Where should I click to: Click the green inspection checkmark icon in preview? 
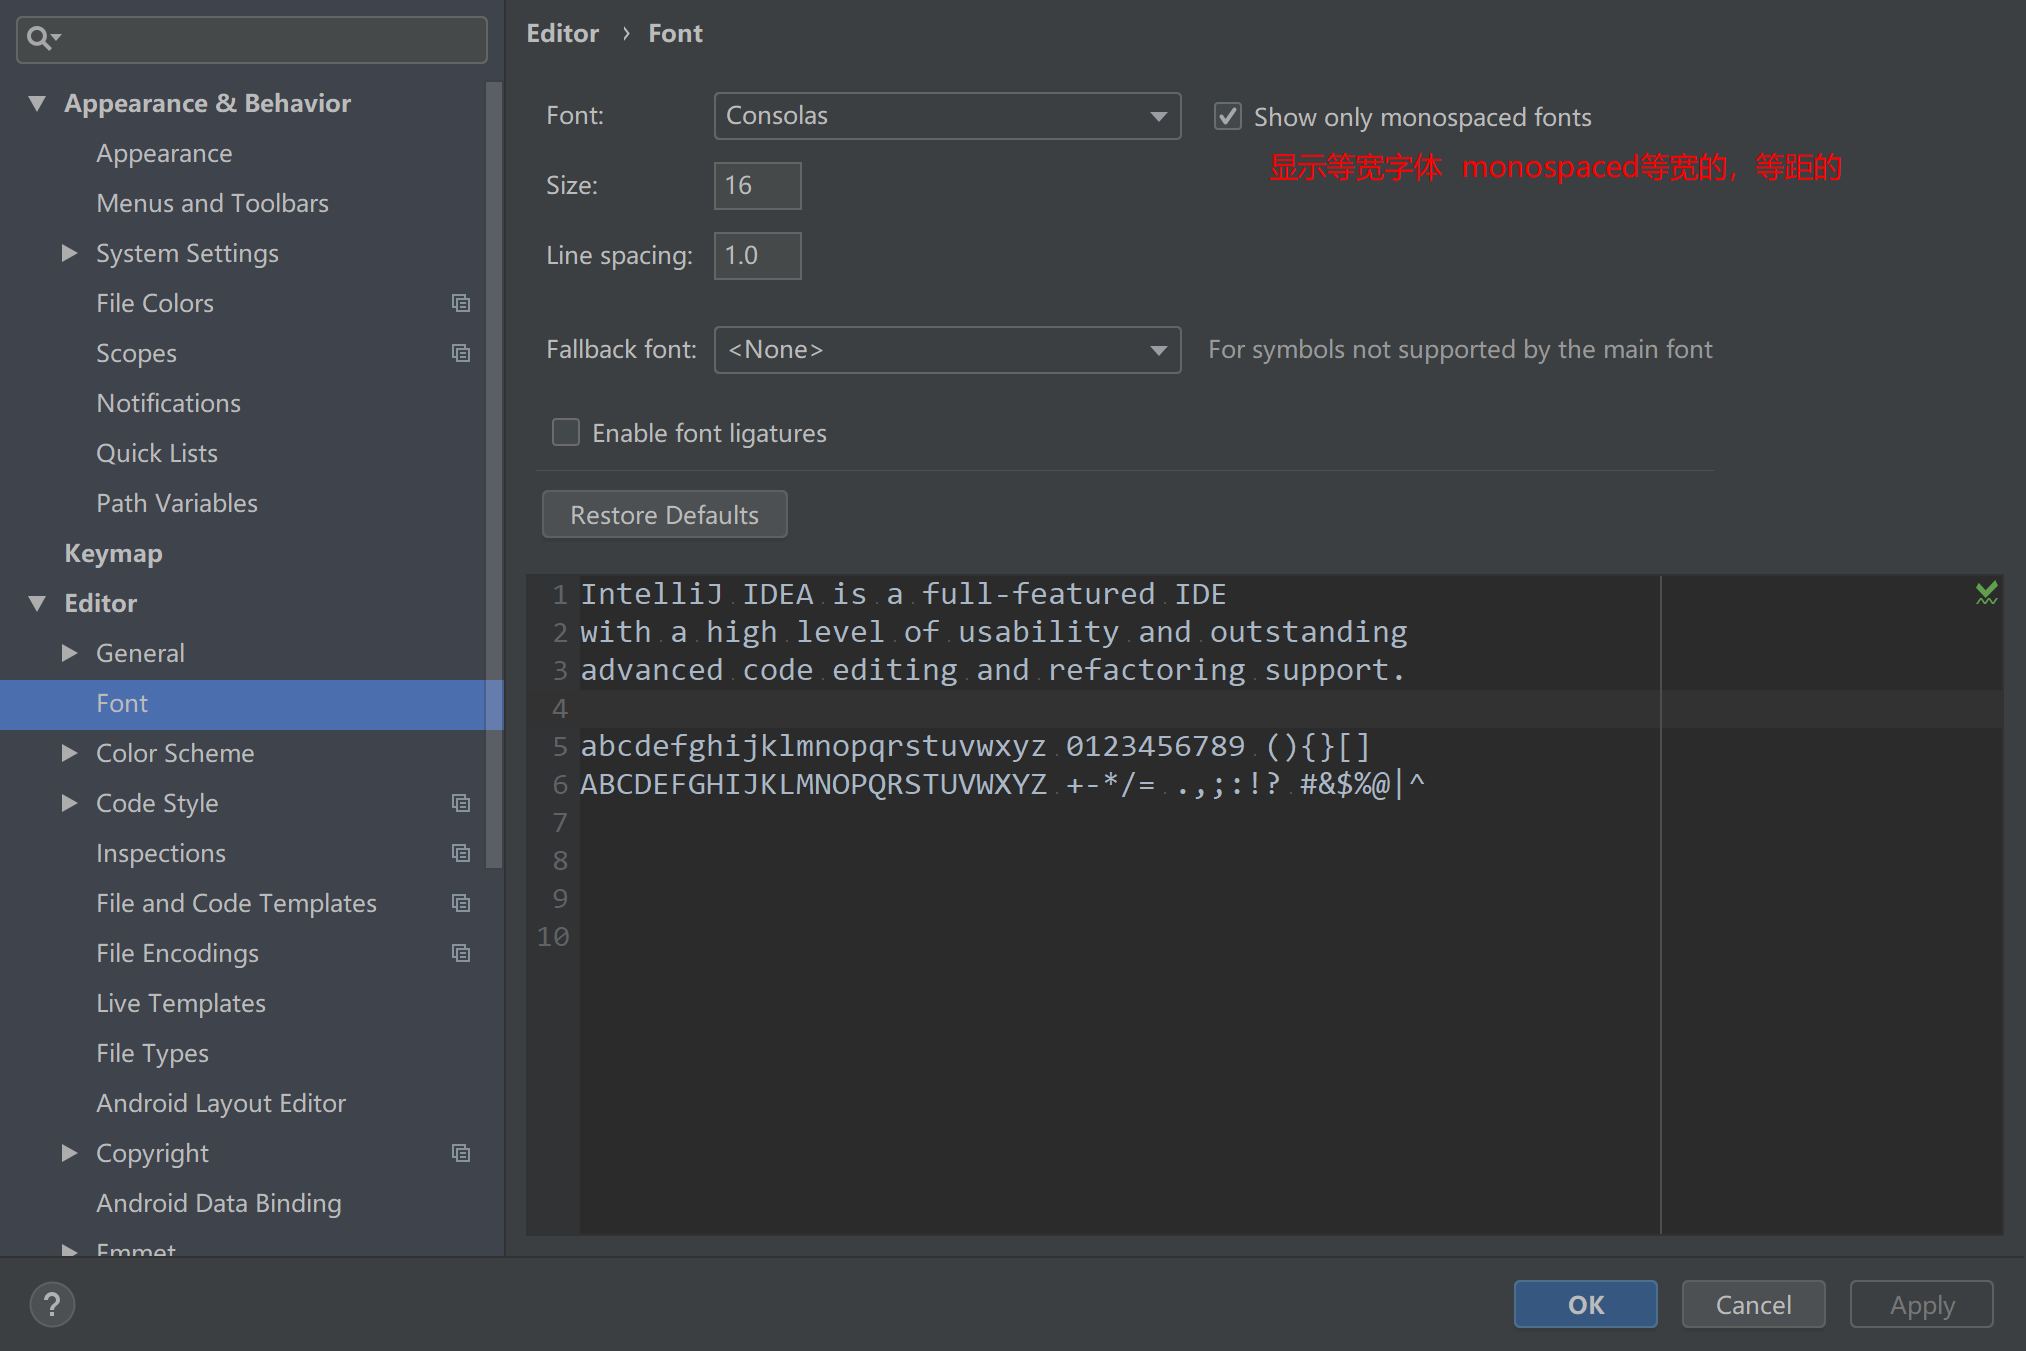tap(1986, 593)
